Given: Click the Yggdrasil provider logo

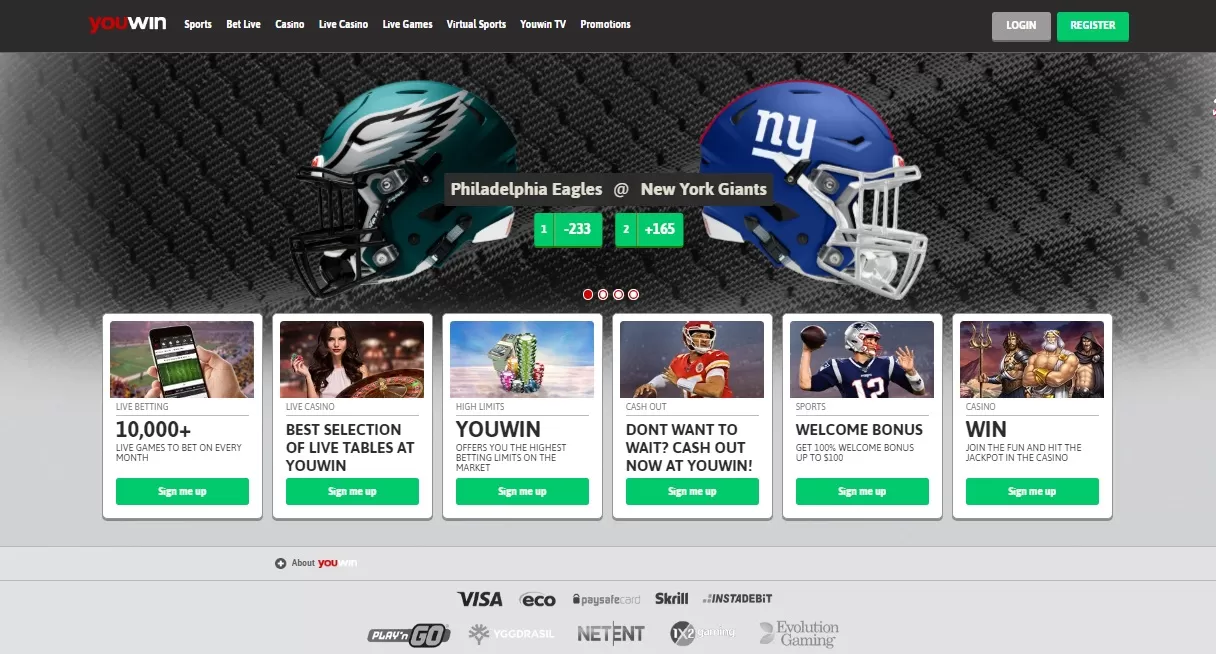Looking at the screenshot, I should [x=507, y=633].
